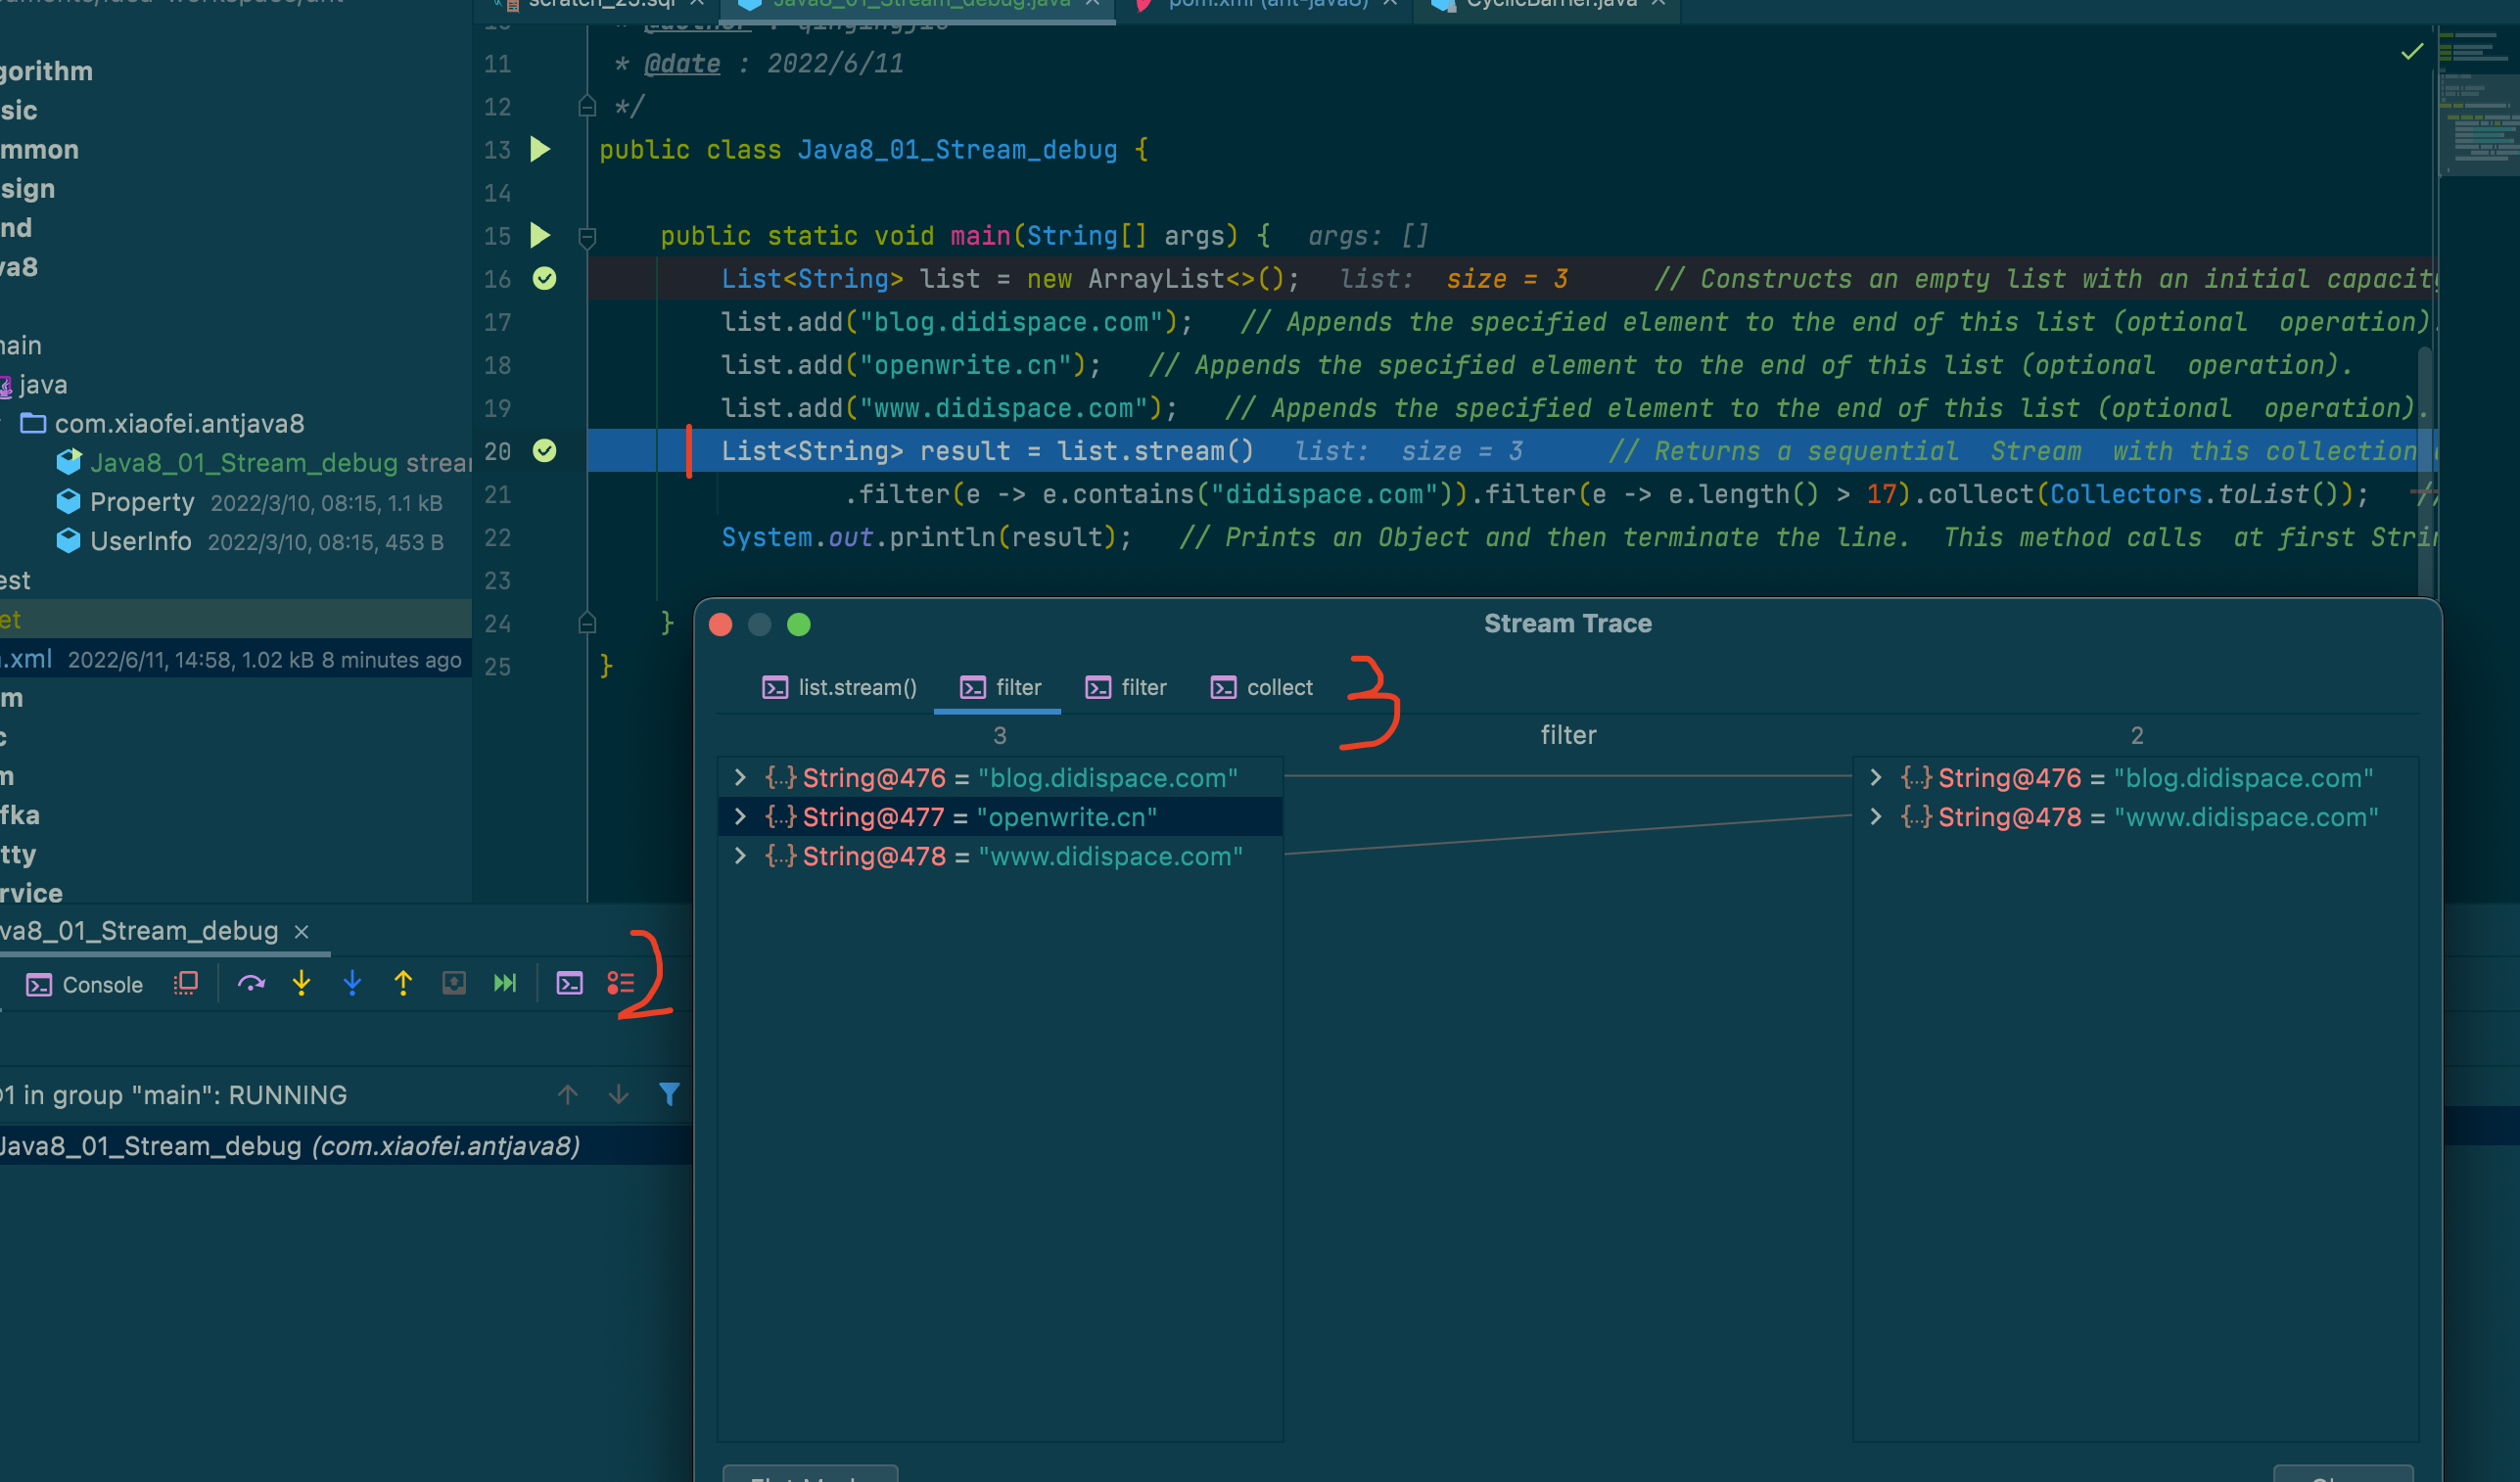This screenshot has height=1482, width=2520.
Task: Expand String@478 entry in right result list
Action: 1876,817
